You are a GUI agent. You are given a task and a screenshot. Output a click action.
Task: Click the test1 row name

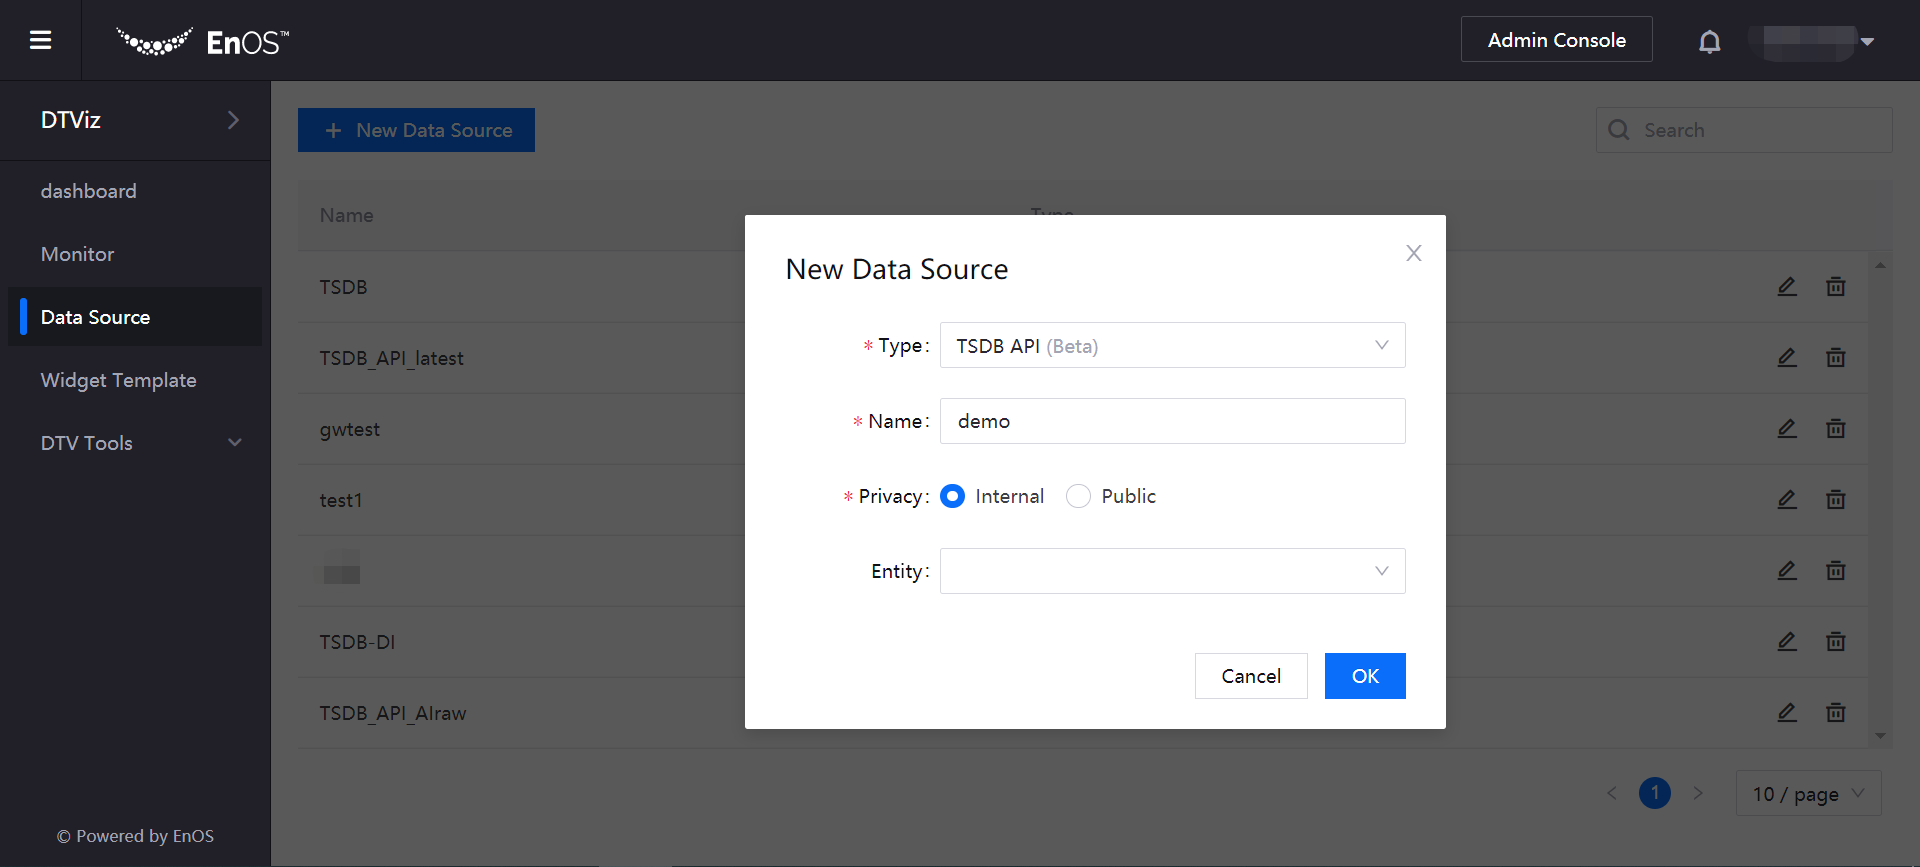tap(340, 500)
